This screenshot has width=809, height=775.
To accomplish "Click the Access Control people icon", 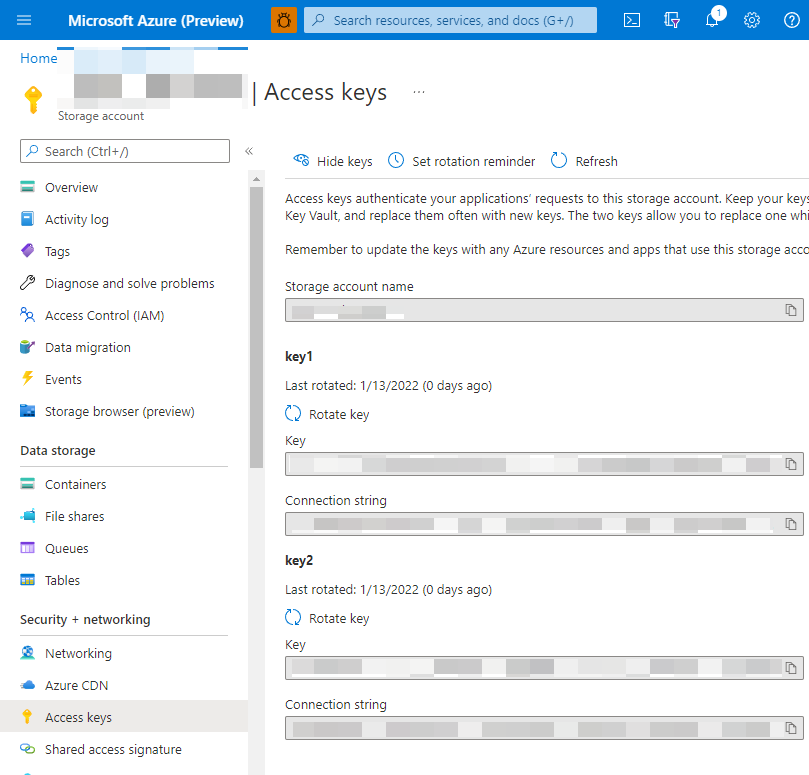I will (27, 315).
